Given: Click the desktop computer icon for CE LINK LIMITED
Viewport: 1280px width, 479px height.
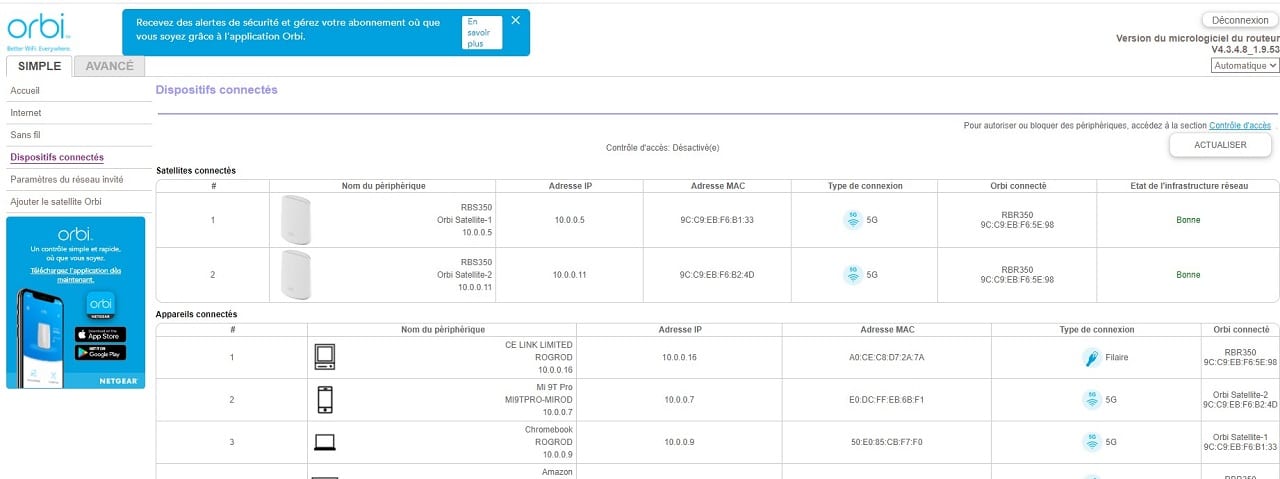Looking at the screenshot, I should tap(325, 357).
